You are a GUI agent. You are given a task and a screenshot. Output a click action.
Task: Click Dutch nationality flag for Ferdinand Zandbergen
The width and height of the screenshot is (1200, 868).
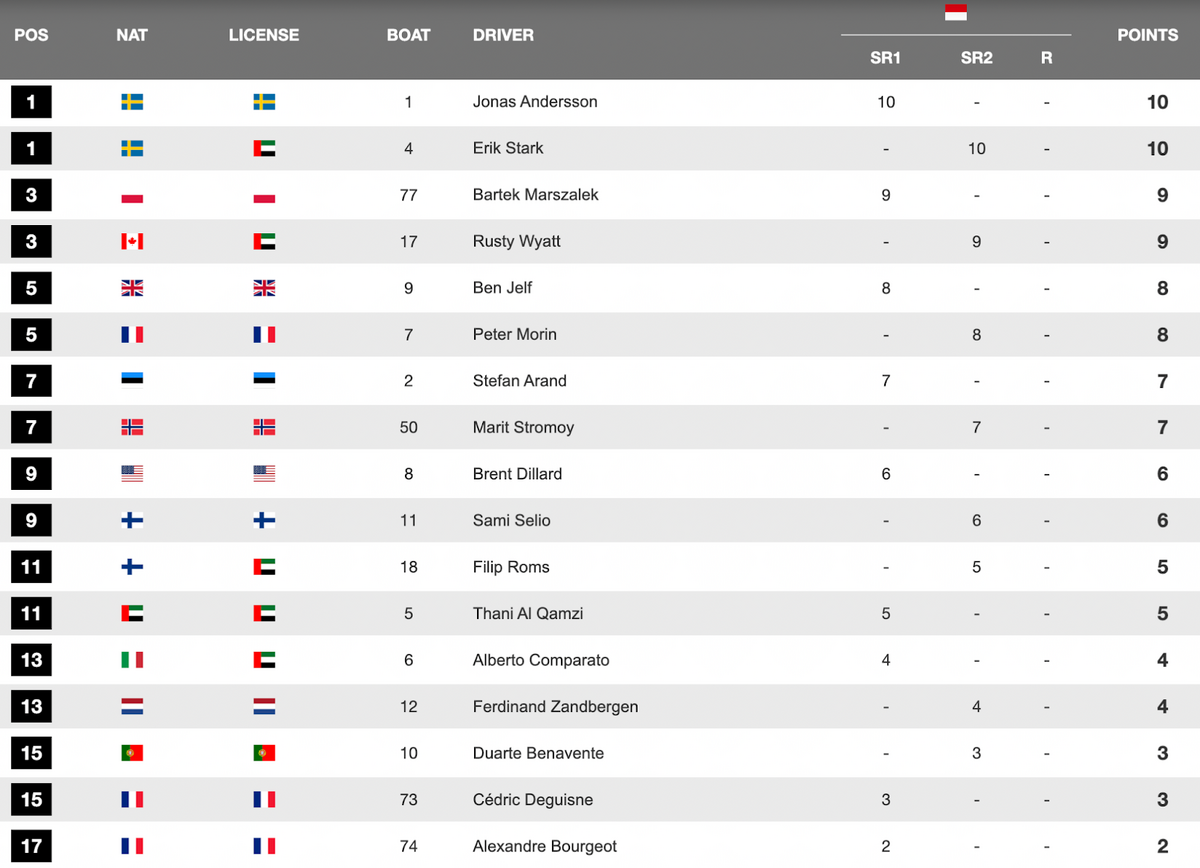tap(132, 706)
